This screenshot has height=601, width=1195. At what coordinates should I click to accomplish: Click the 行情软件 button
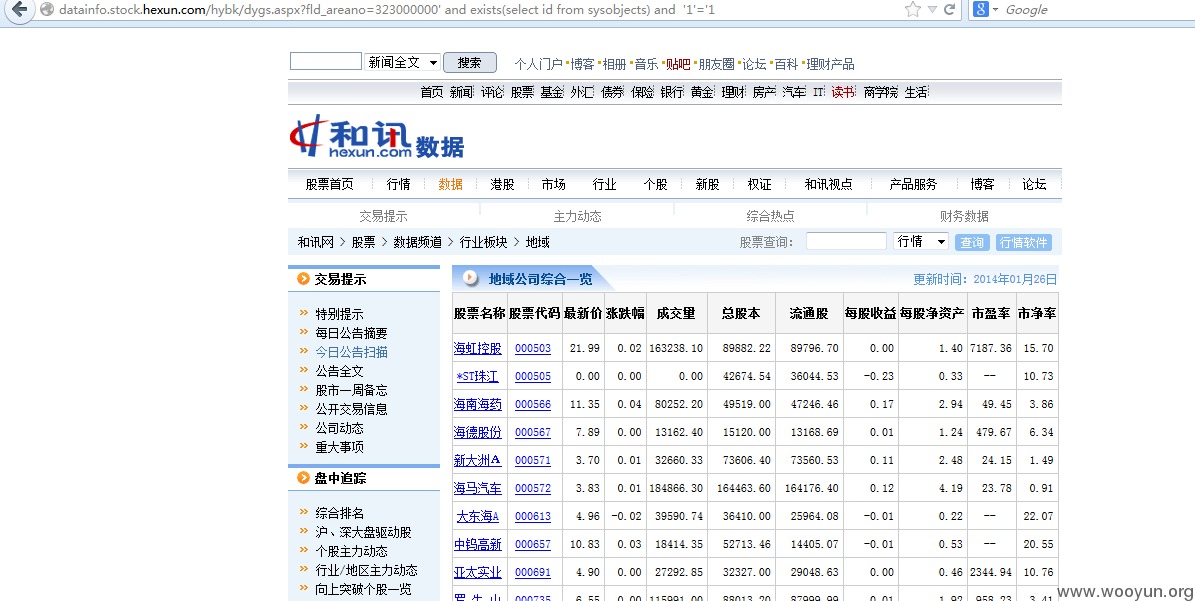(1024, 242)
